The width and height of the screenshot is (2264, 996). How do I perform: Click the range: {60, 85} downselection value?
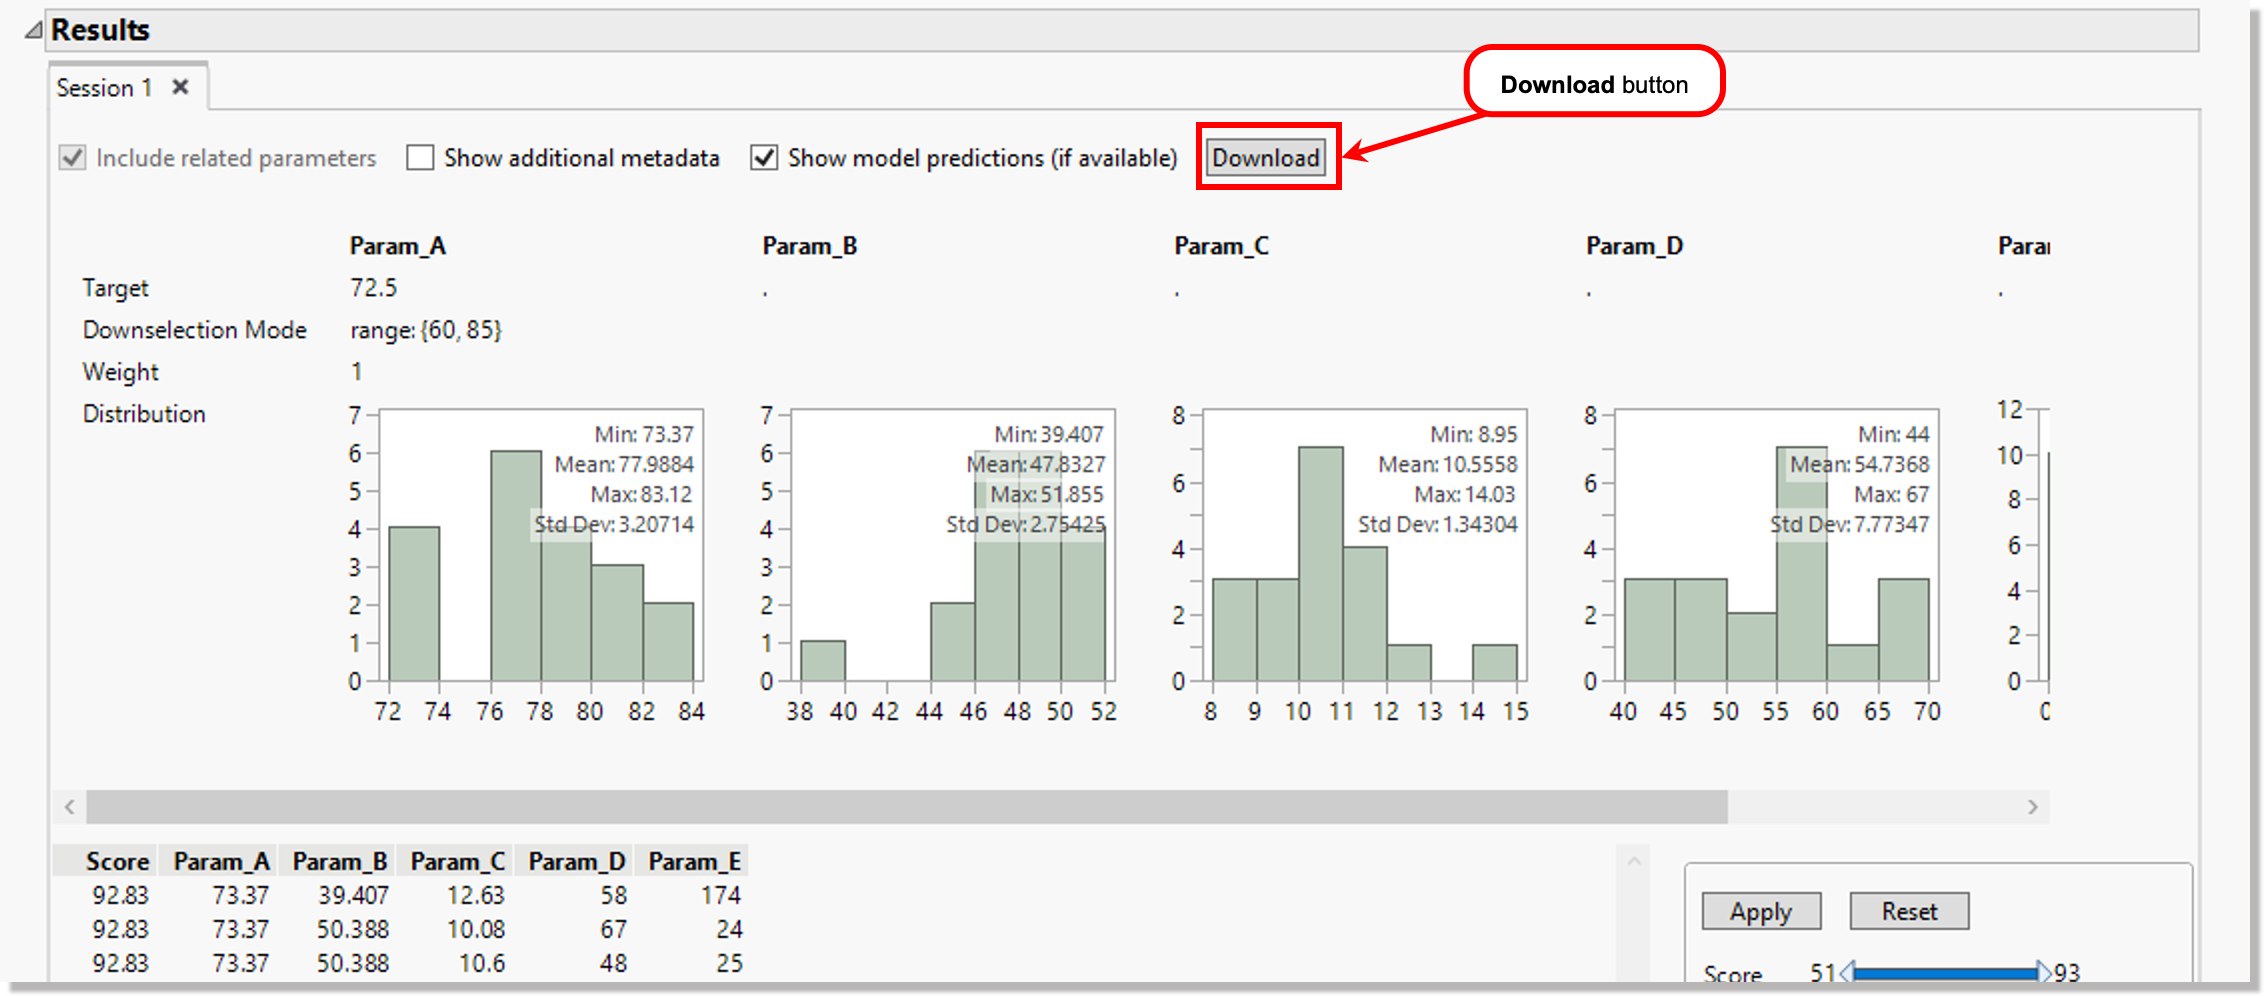[426, 330]
